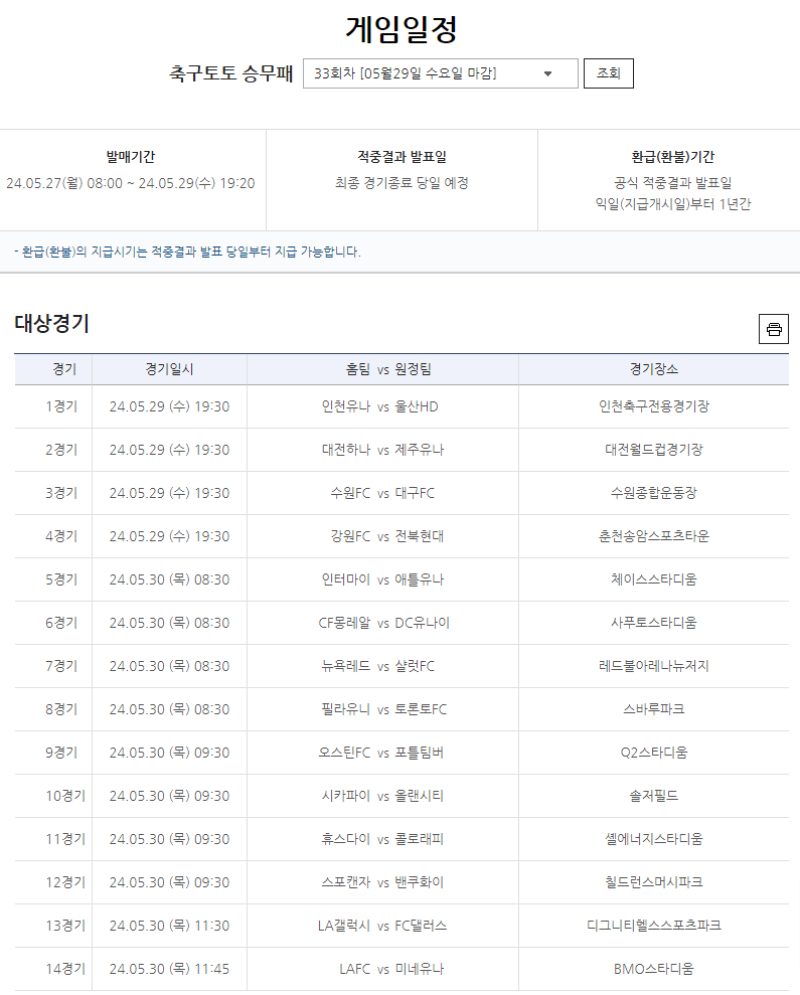Click 체이스스타디움 venue cell
800x995 pixels.
[654, 579]
